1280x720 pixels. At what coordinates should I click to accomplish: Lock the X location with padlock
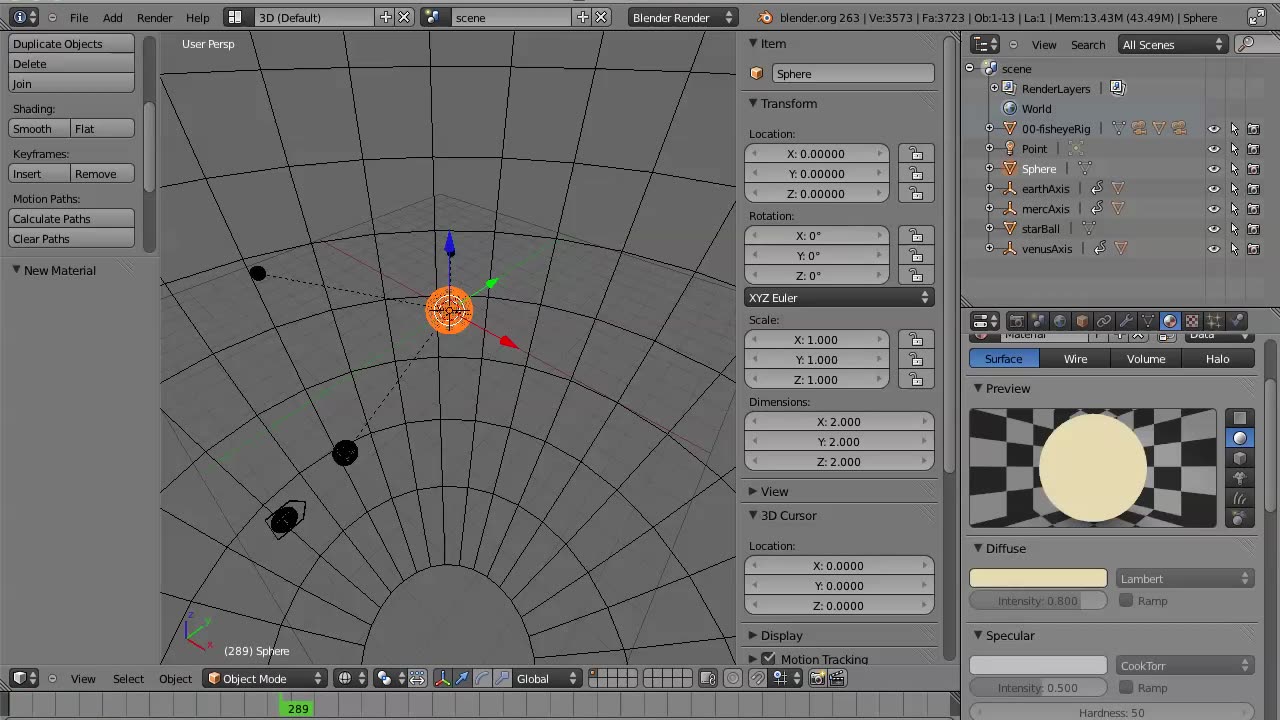(x=916, y=153)
